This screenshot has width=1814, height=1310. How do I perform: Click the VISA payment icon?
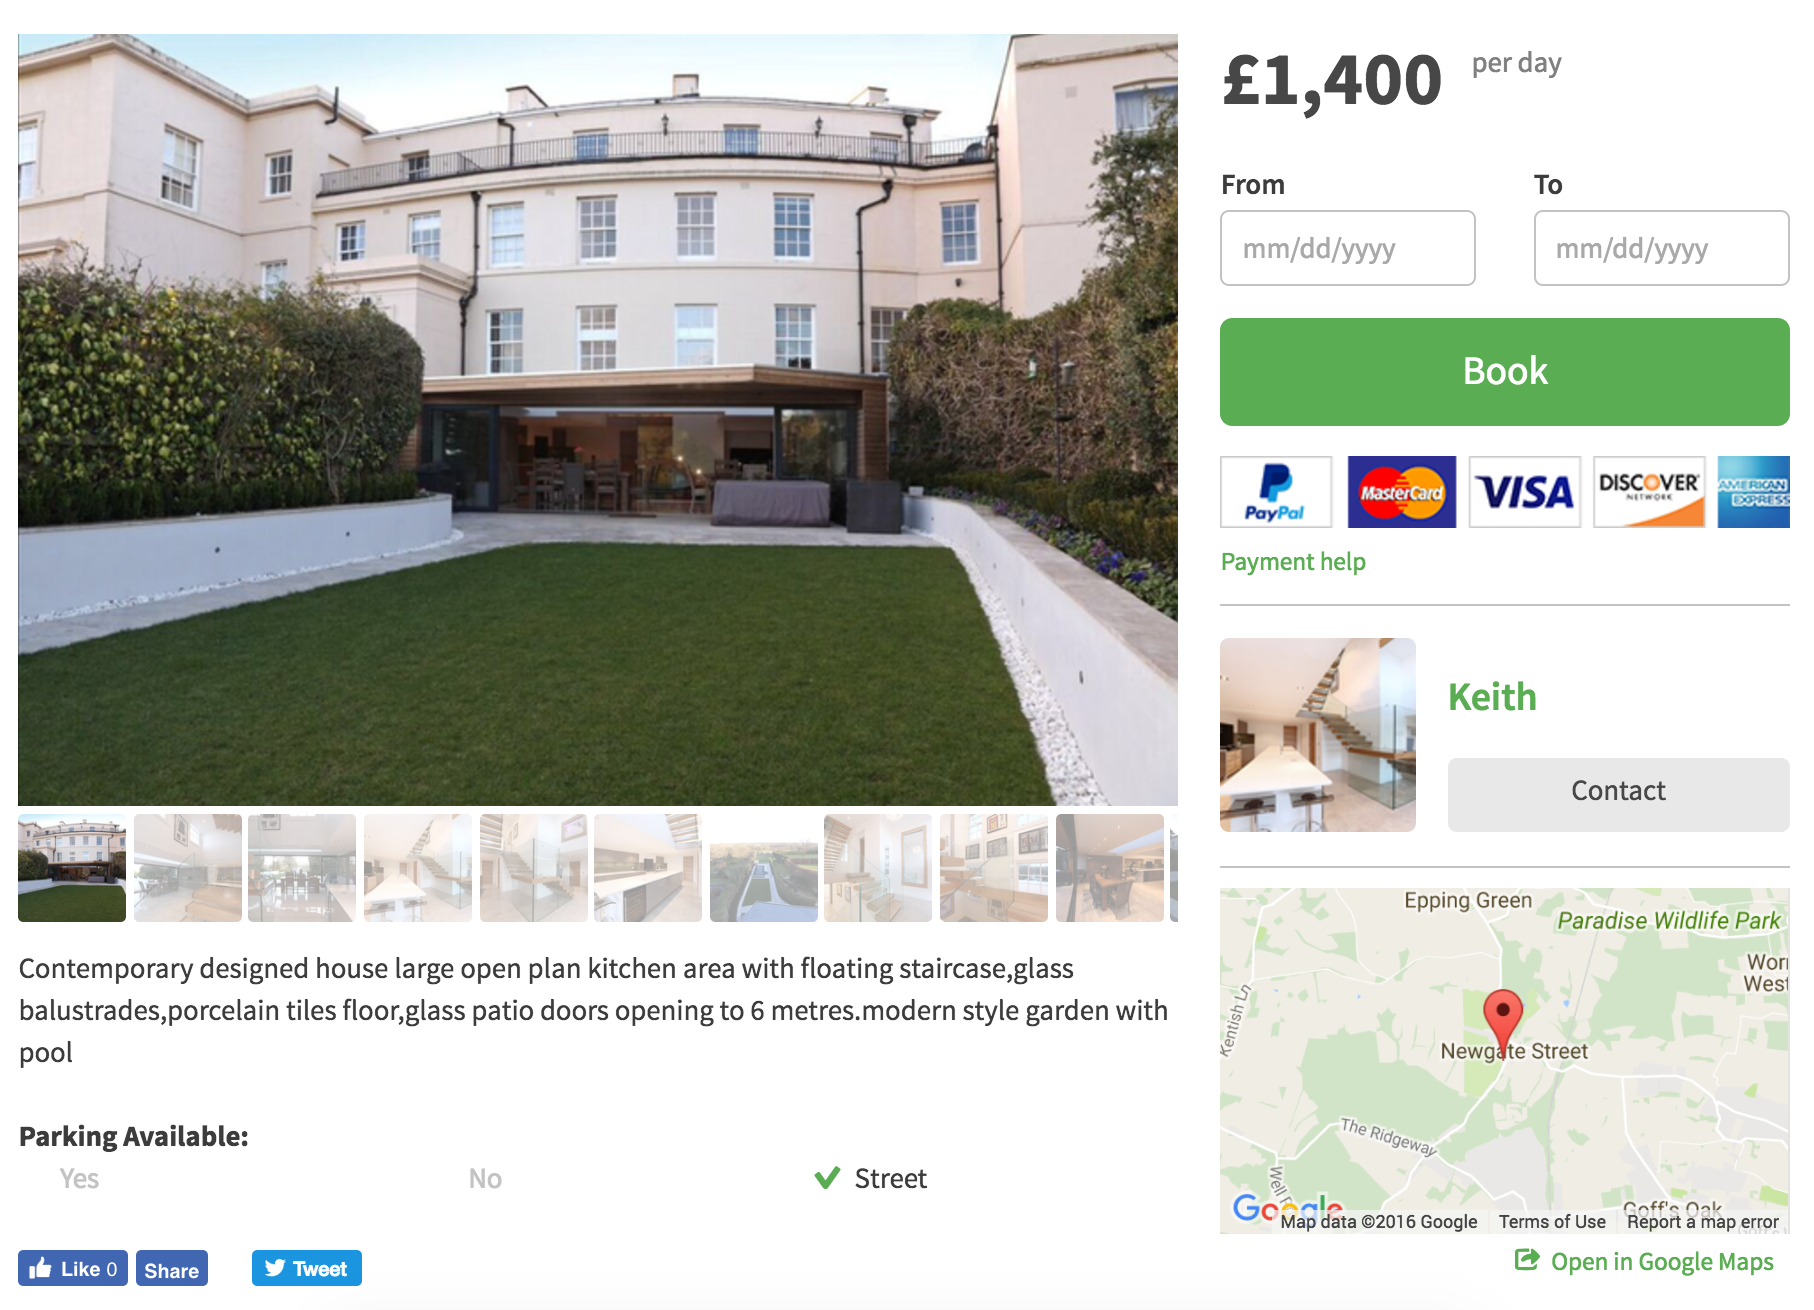(x=1525, y=492)
